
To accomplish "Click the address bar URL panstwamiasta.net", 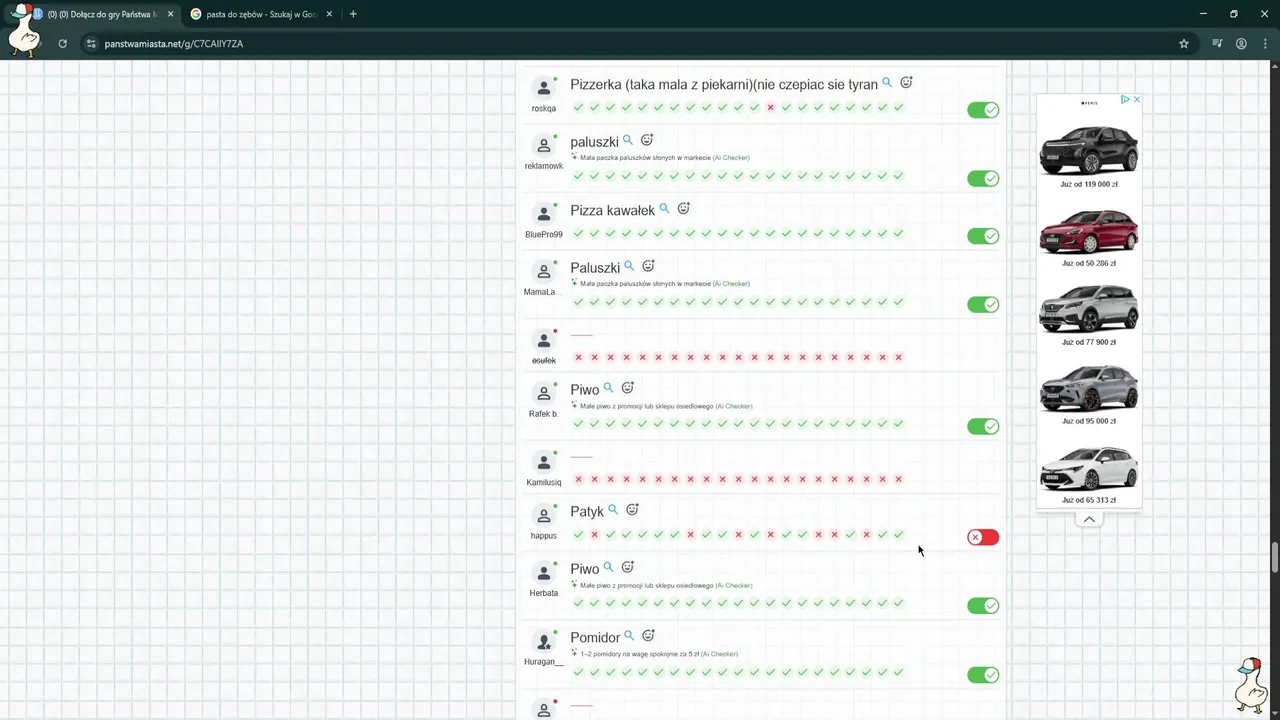I will (x=174, y=44).
